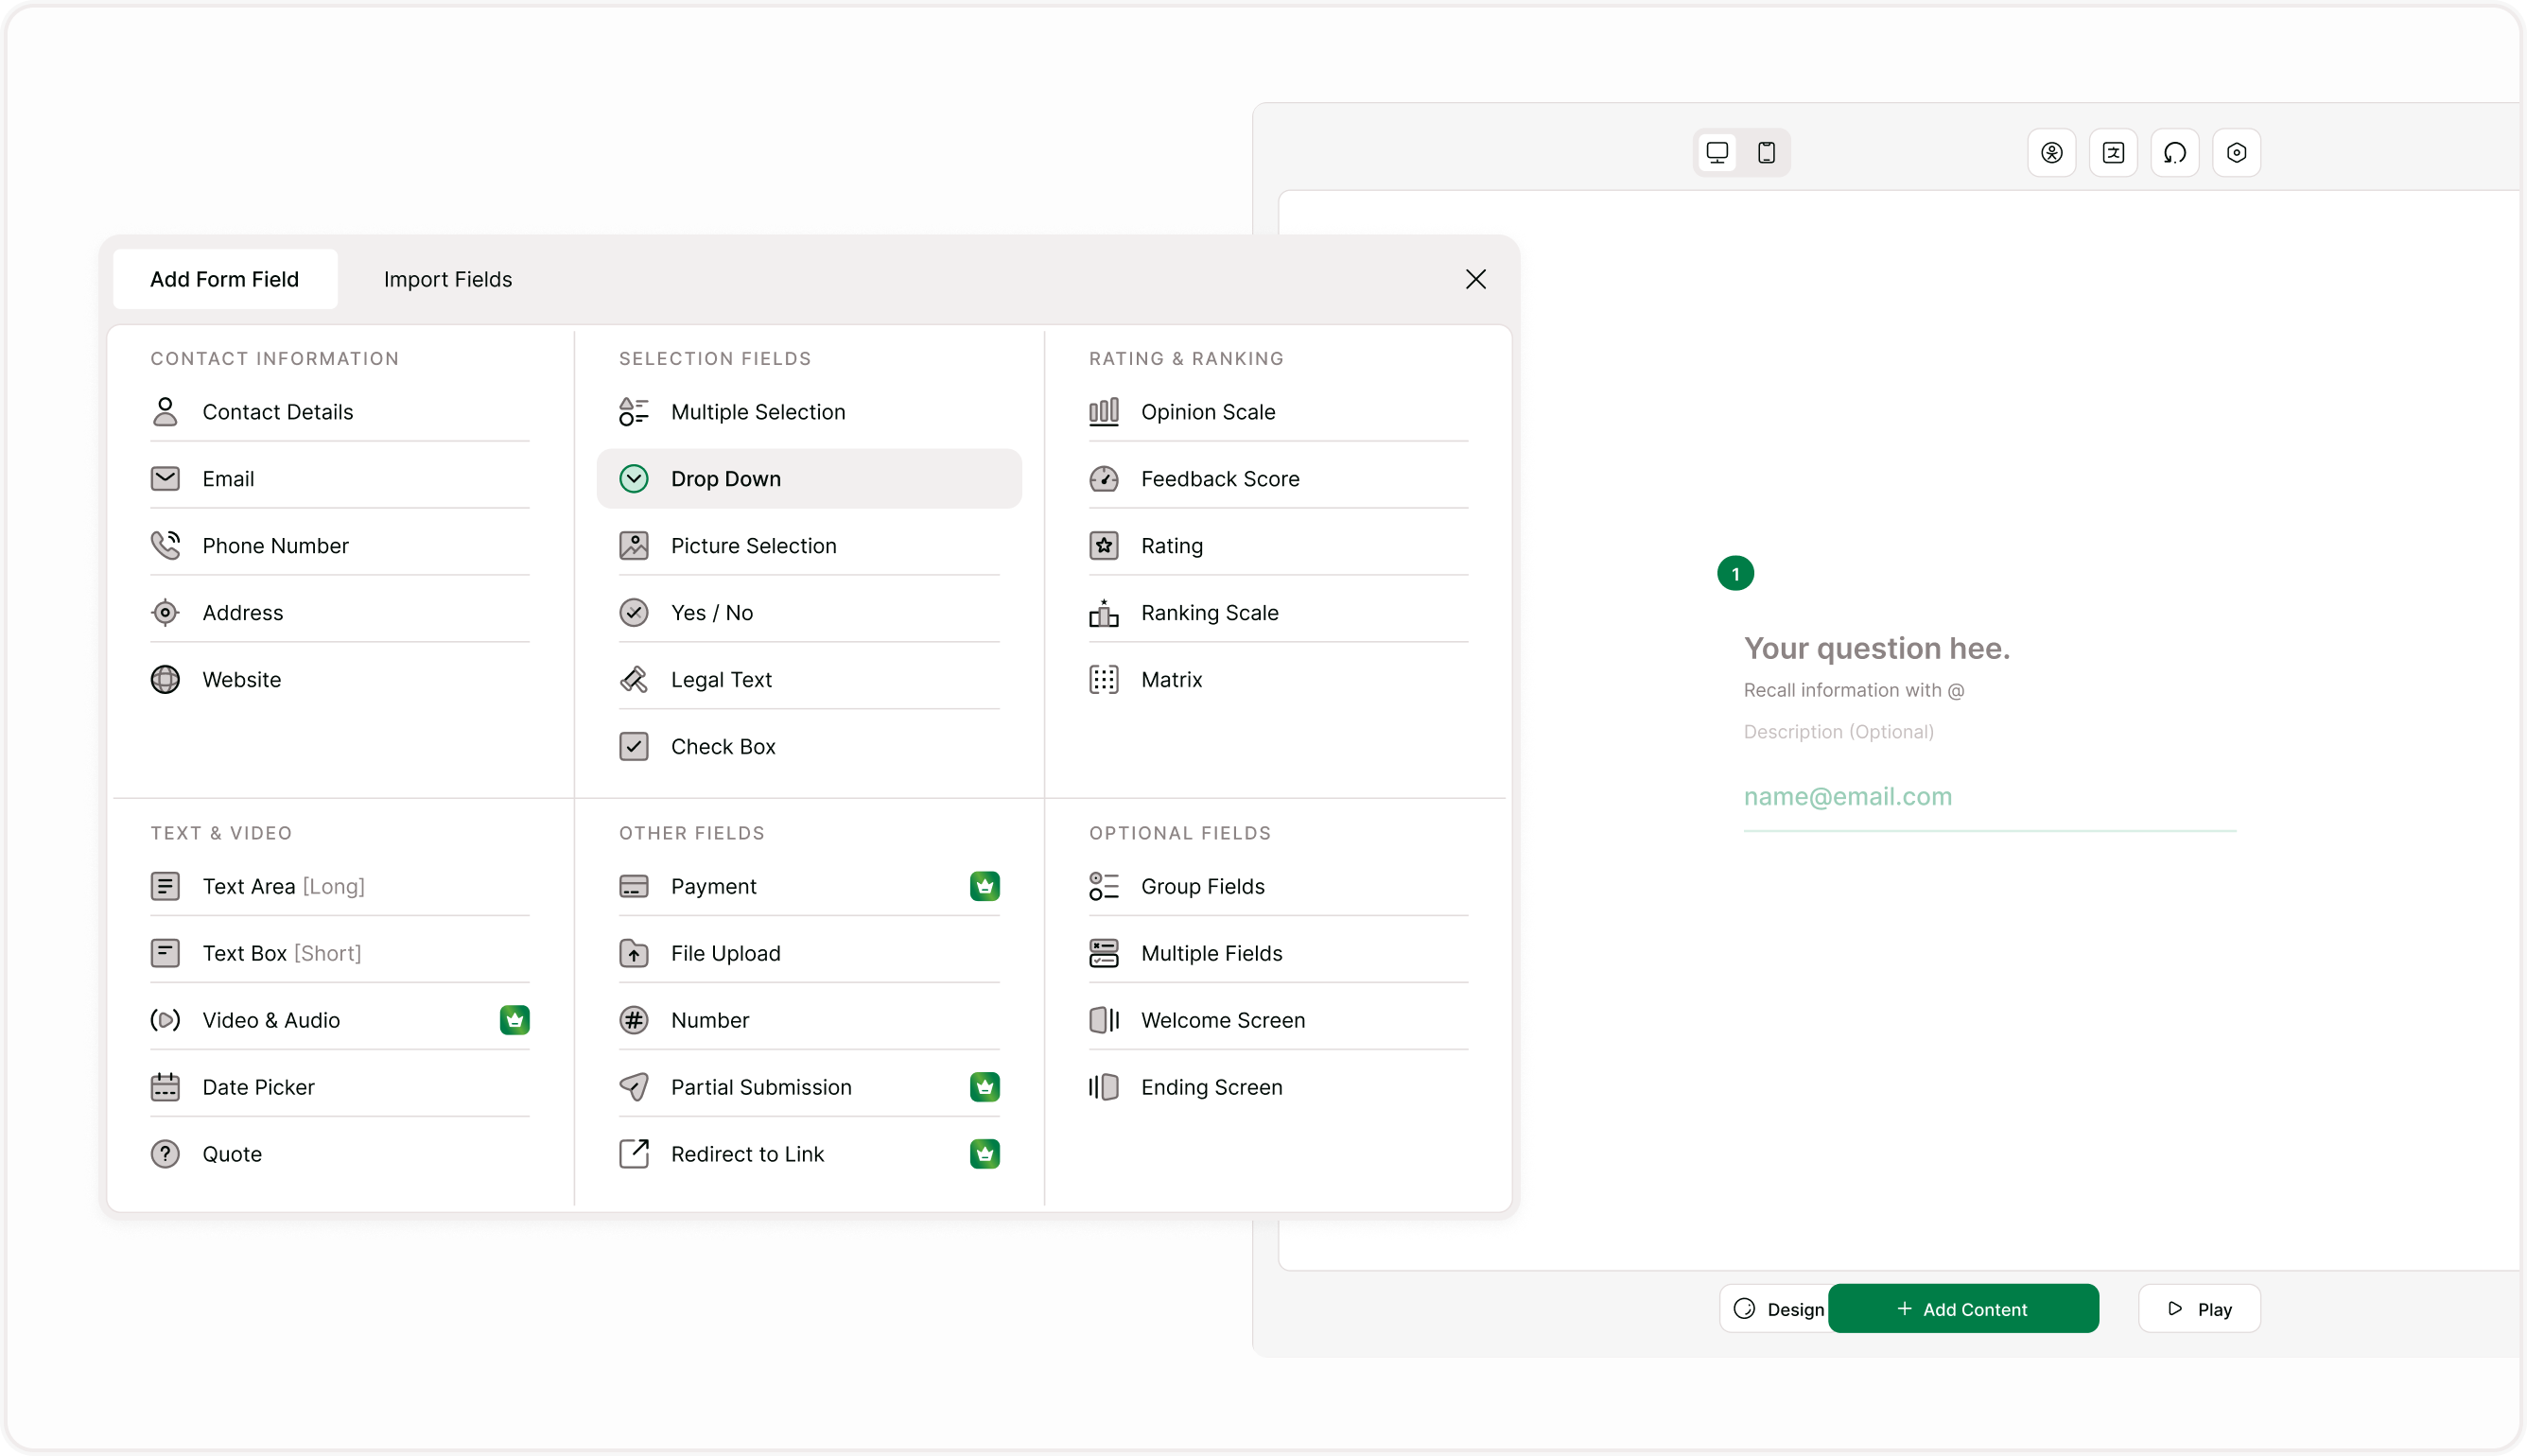Open form settings hexagon icon
2527x1456 pixels.
pos(2236,153)
